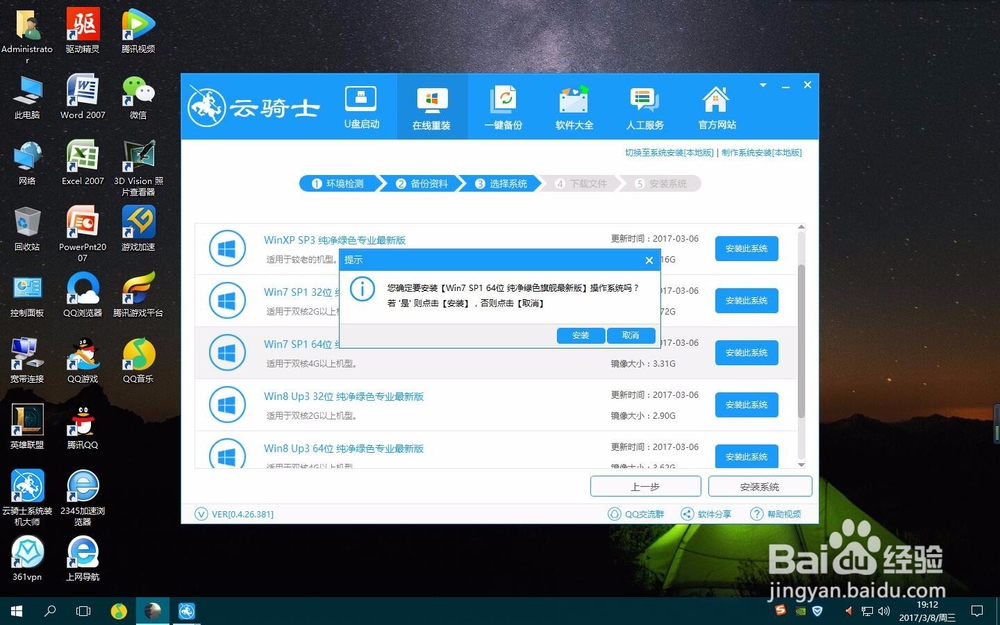Open 腾讯视频 desktop icon

(138, 31)
